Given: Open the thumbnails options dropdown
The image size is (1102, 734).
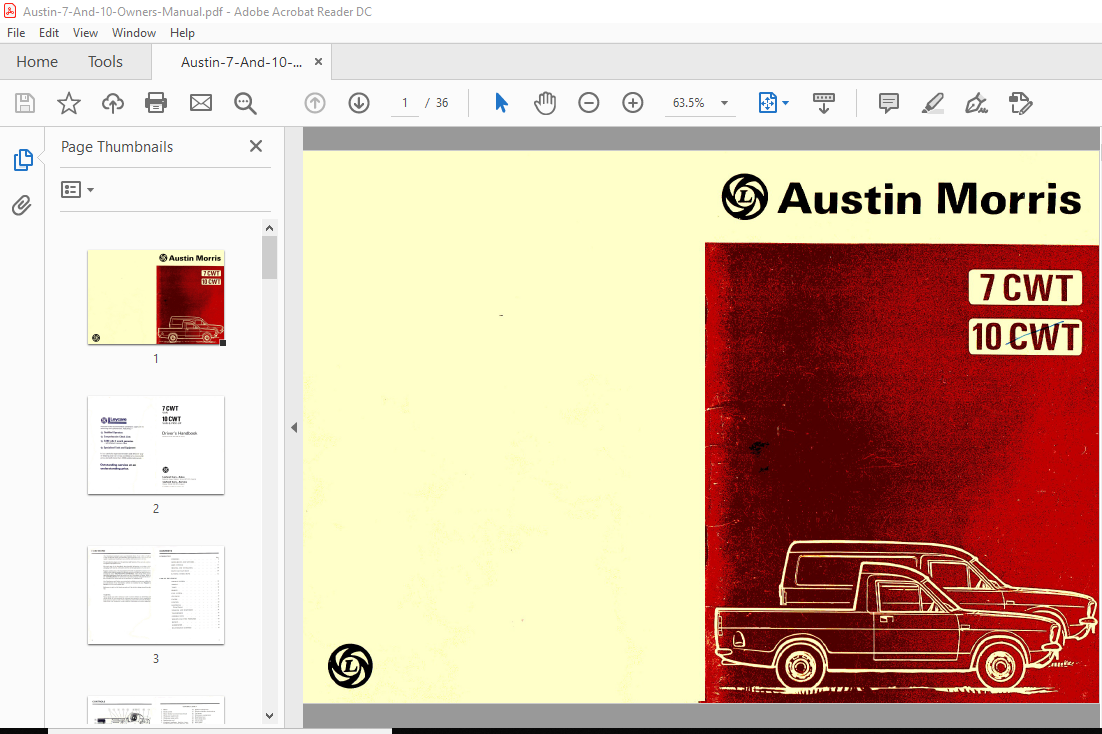Looking at the screenshot, I should pos(77,190).
